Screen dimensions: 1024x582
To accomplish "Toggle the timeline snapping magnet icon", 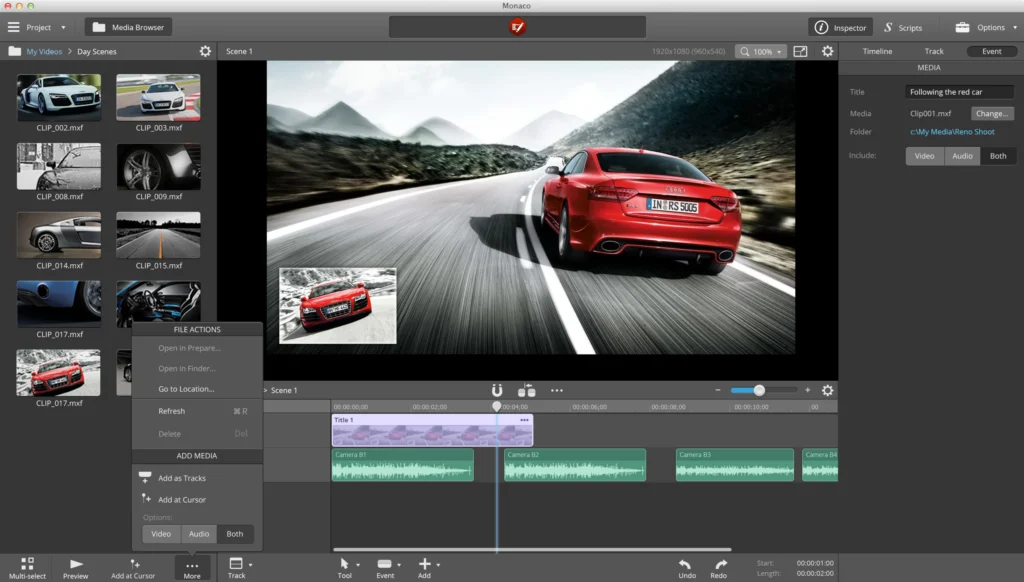I will [497, 391].
